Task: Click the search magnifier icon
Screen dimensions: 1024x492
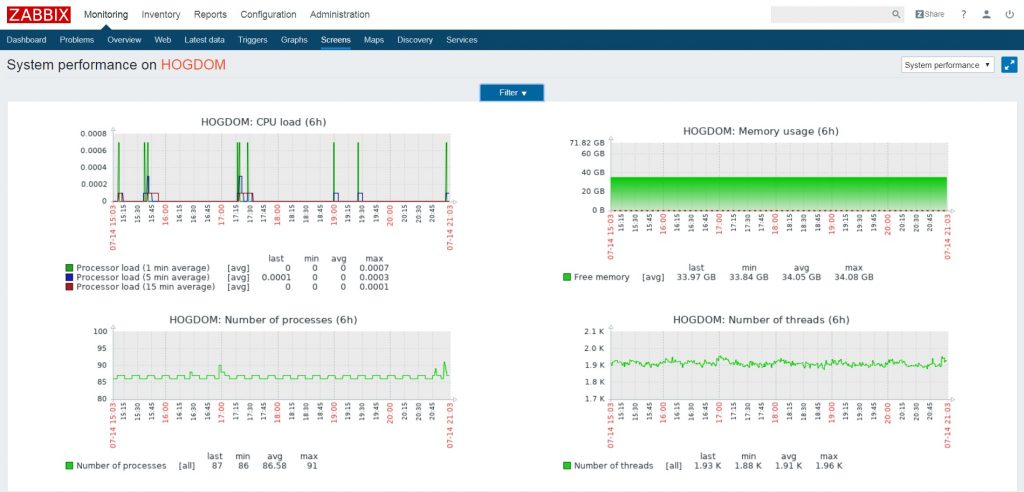Action: pos(896,14)
